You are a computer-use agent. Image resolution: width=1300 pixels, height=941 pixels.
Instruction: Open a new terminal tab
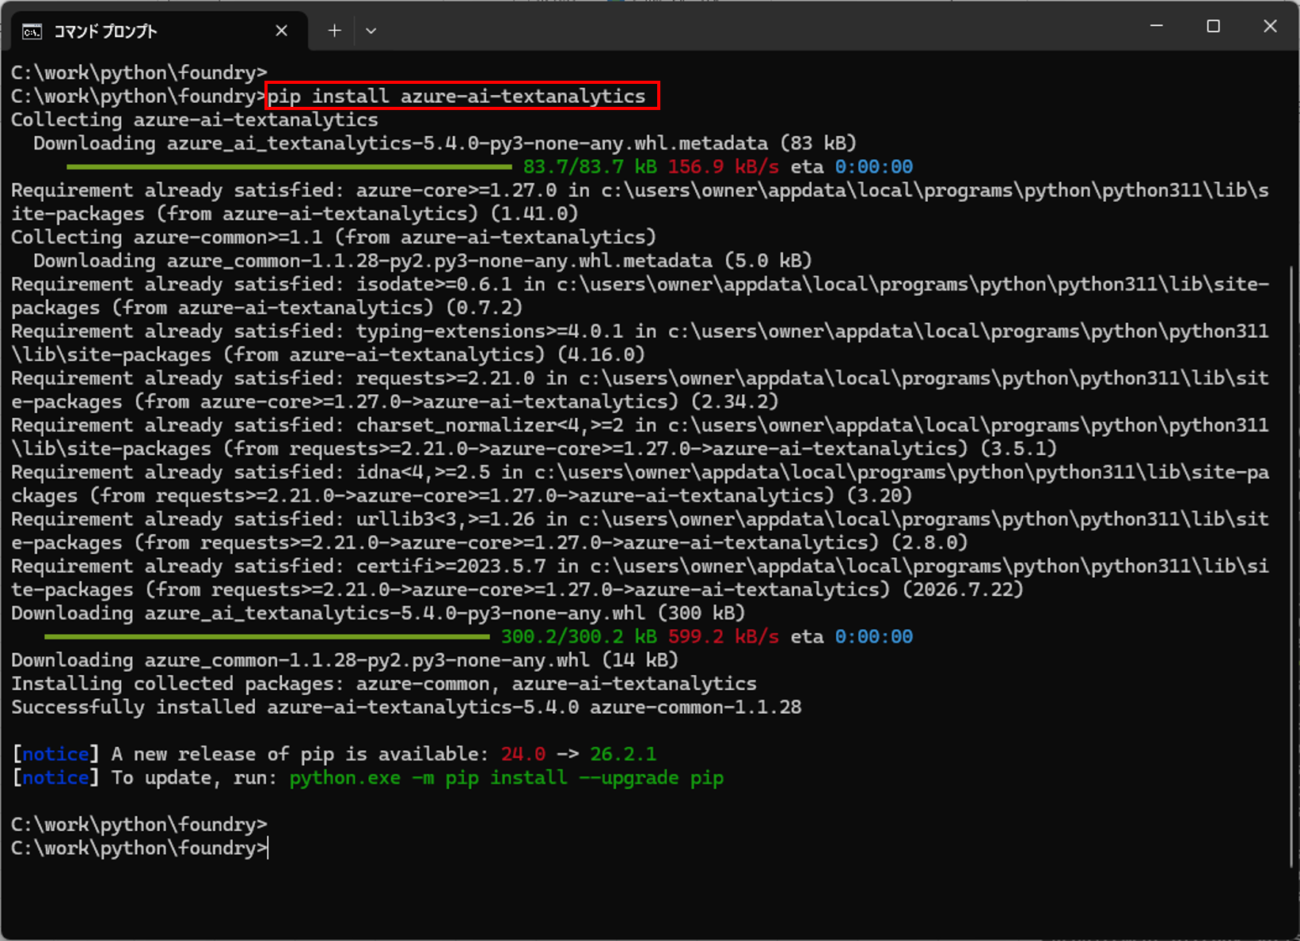pos(334,31)
